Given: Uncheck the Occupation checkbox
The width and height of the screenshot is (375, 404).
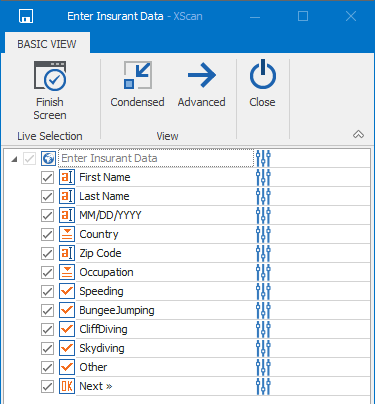Looking at the screenshot, I should (x=47, y=272).
